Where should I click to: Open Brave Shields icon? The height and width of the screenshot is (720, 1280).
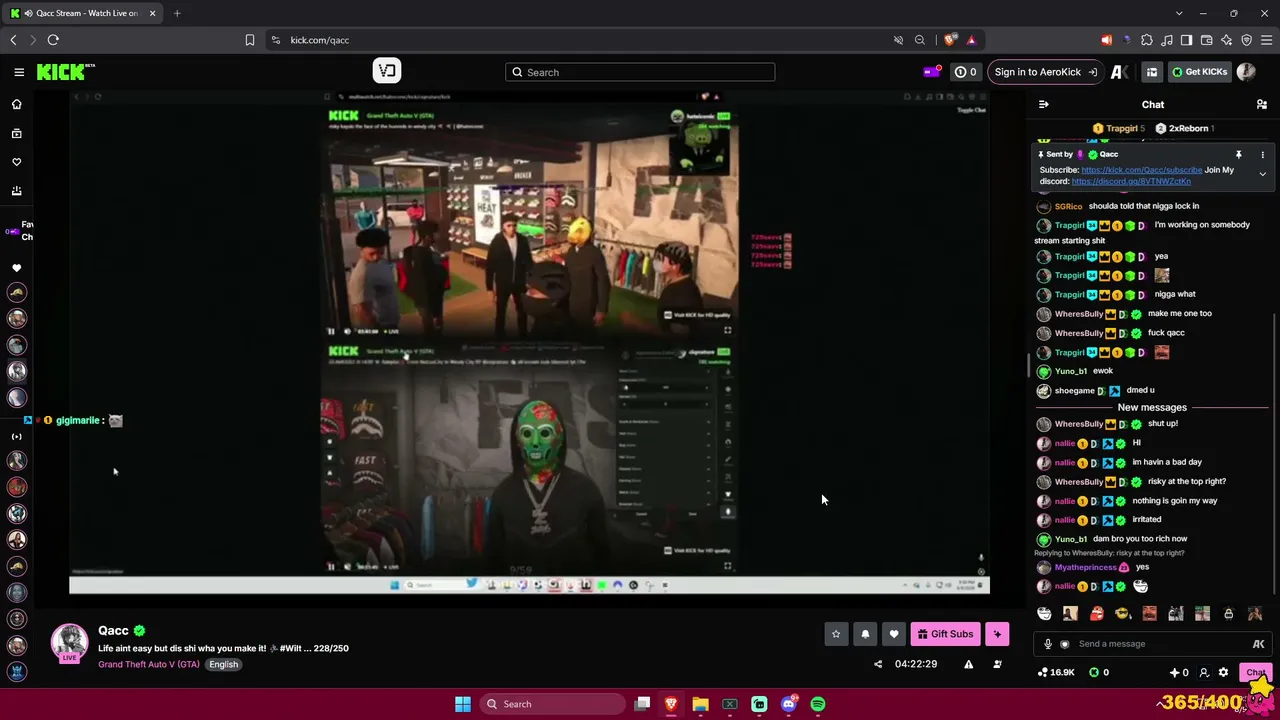949,40
